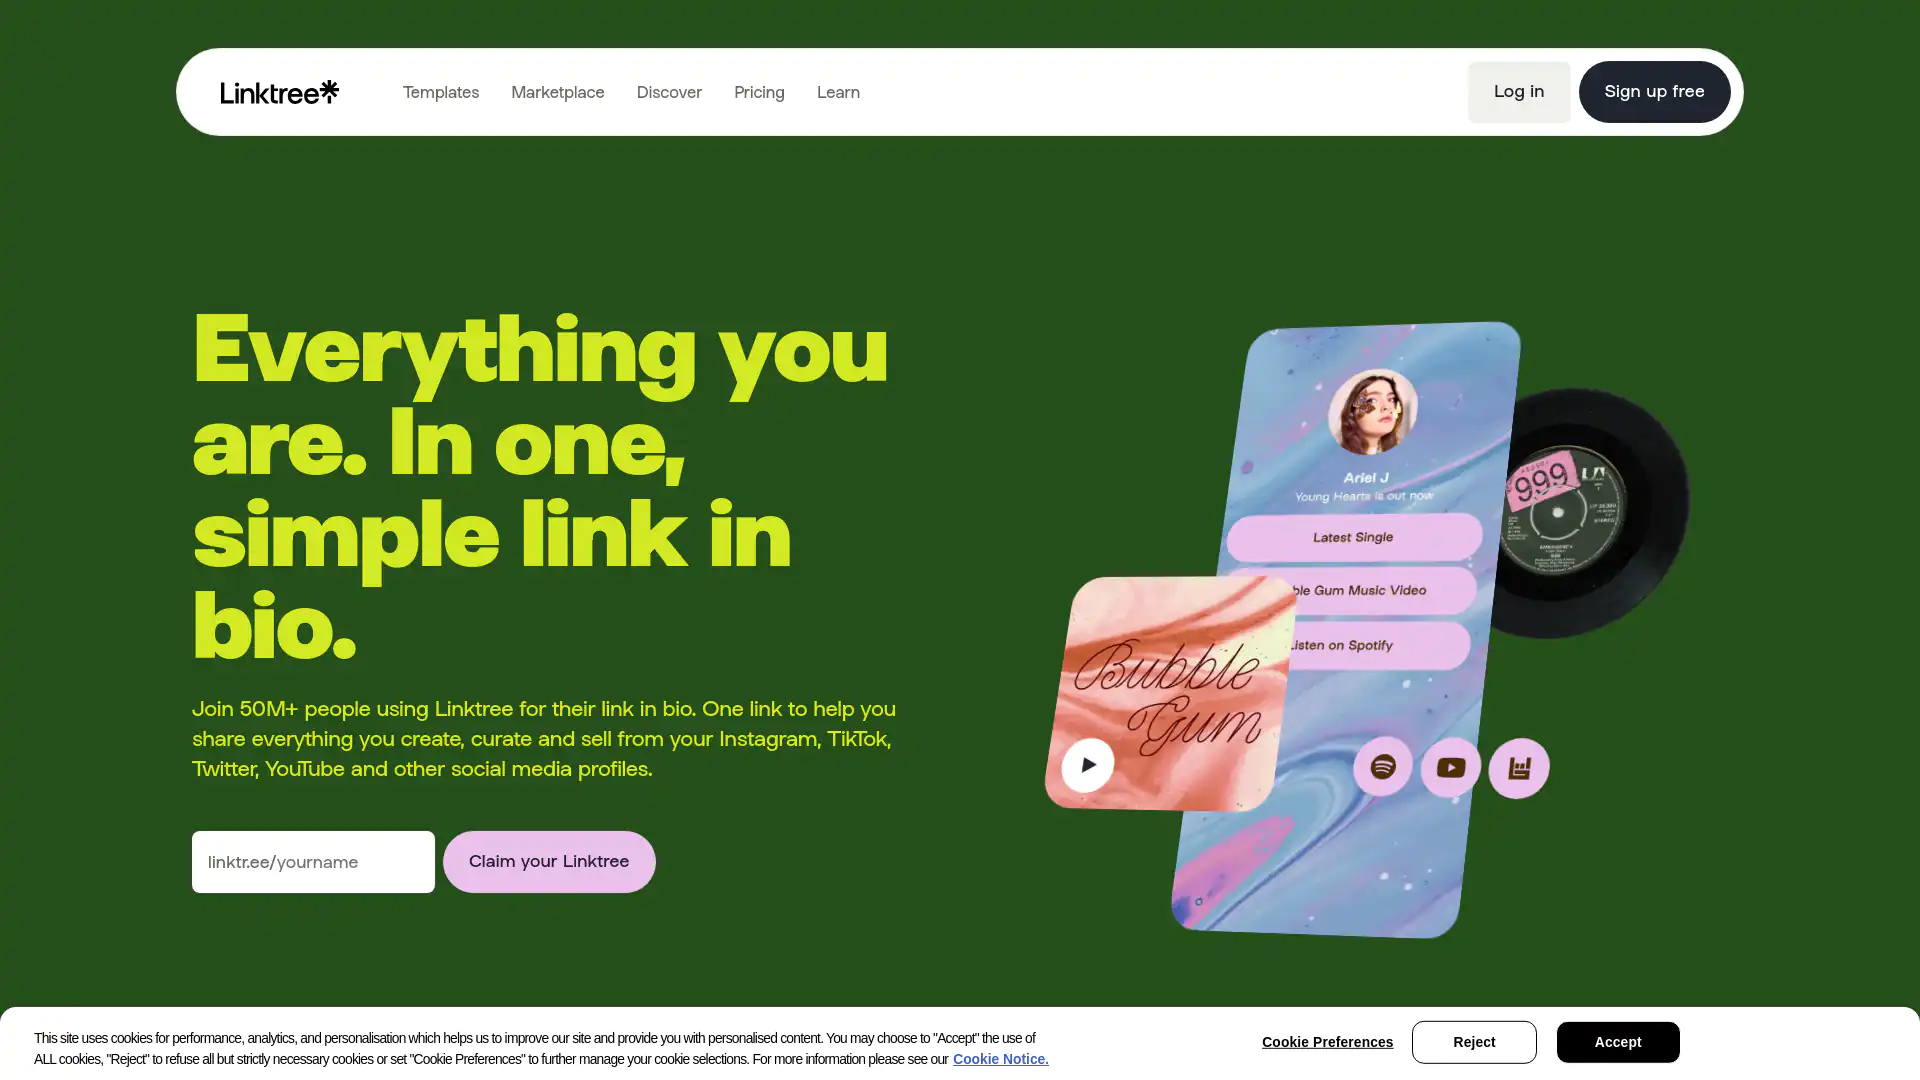
Task: Open the Templates menu item
Action: coord(441,92)
